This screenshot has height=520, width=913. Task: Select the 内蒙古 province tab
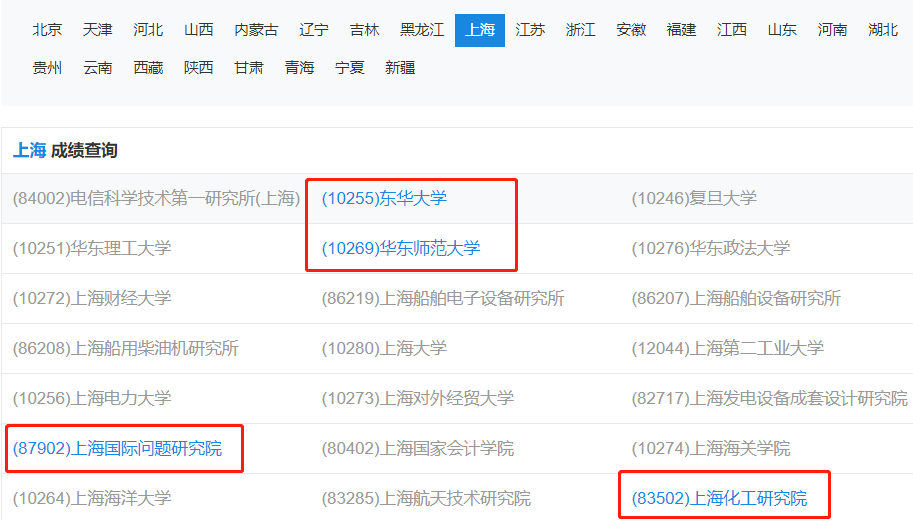[256, 30]
